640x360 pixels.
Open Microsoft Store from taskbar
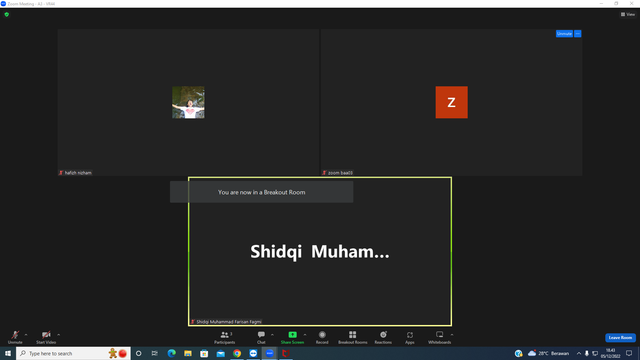(x=204, y=353)
